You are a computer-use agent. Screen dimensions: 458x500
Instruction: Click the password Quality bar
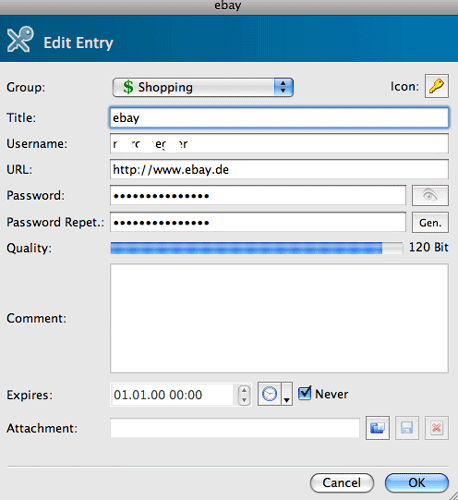257,248
